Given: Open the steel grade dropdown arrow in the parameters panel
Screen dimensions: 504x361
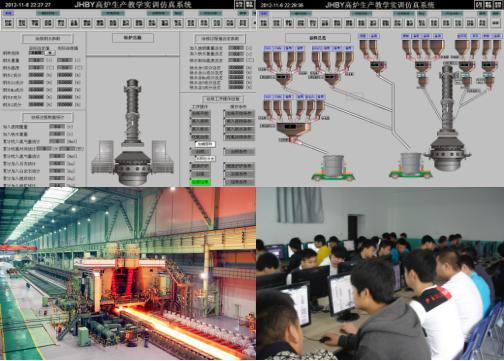Looking at the screenshot, I should click(50, 53).
